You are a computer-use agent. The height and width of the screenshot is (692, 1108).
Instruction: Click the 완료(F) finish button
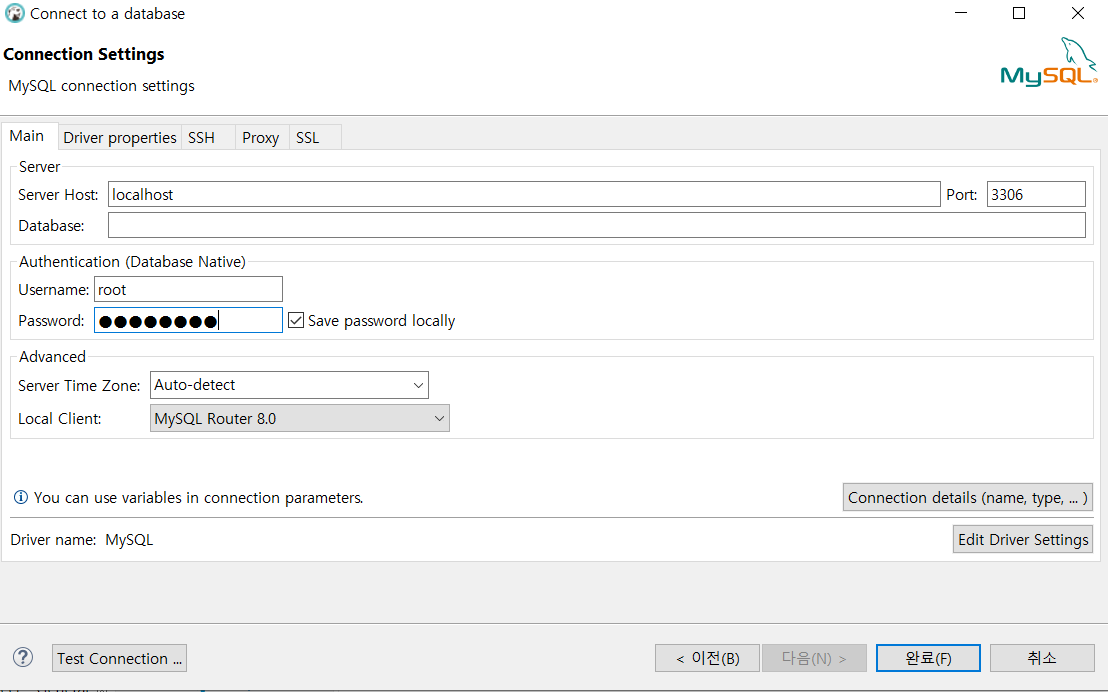click(928, 658)
